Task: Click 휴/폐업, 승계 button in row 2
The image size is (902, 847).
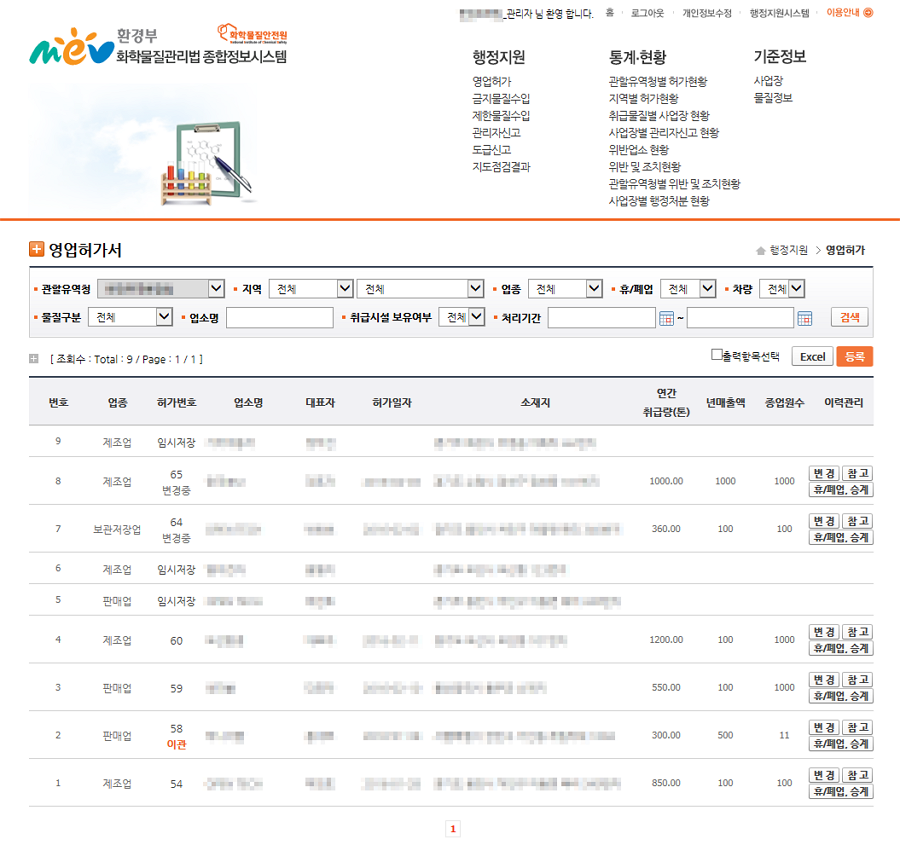Action: 841,744
